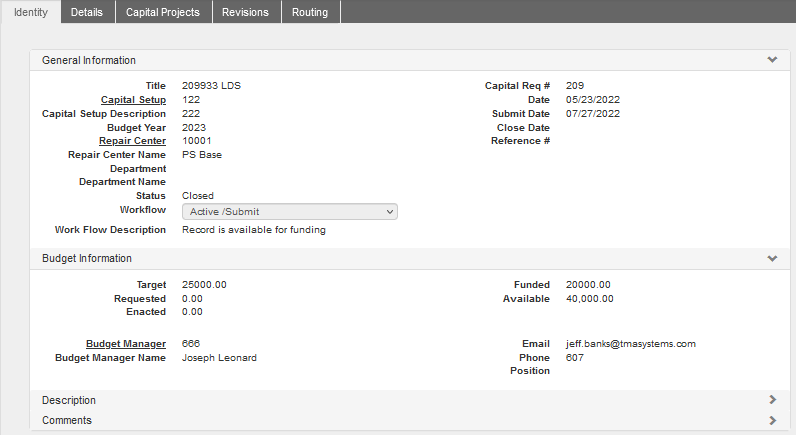Follow the Repair Center link
The height and width of the screenshot is (435, 796).
coord(132,141)
